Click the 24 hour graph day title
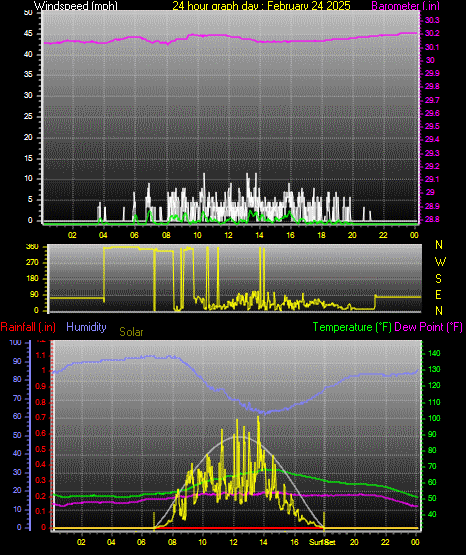The height and width of the screenshot is (555, 466). pyautogui.click(x=261, y=6)
